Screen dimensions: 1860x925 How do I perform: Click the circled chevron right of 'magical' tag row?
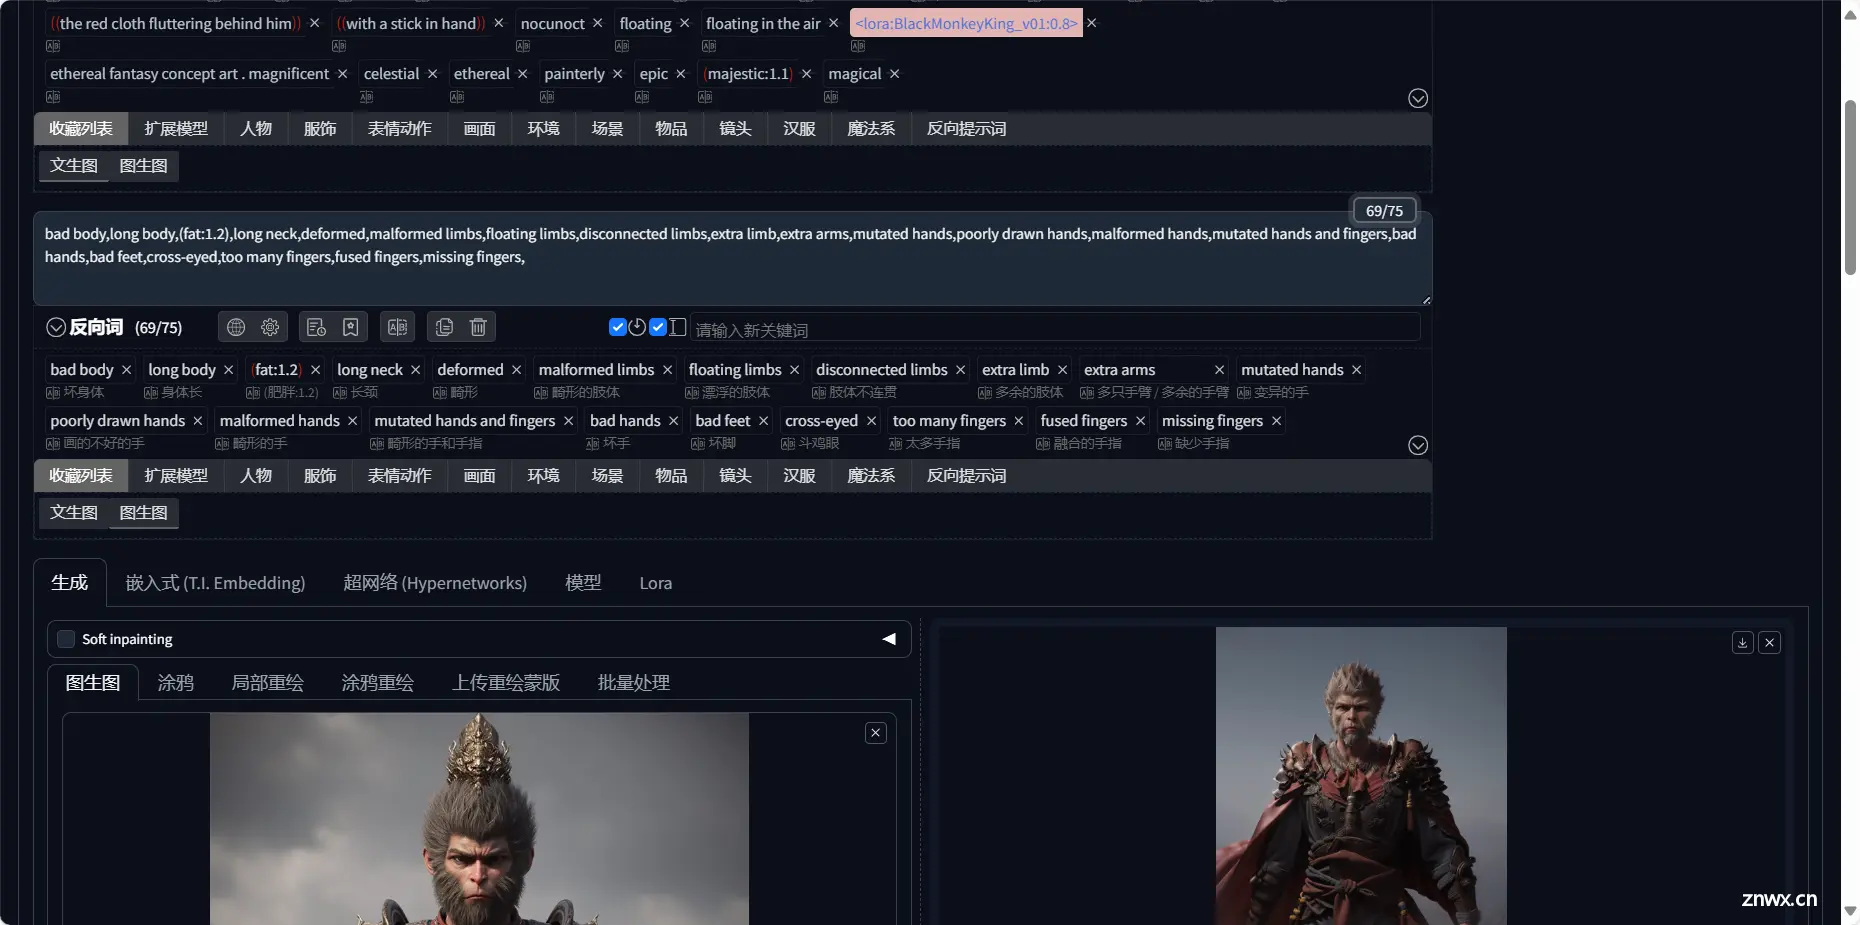[x=1418, y=98]
